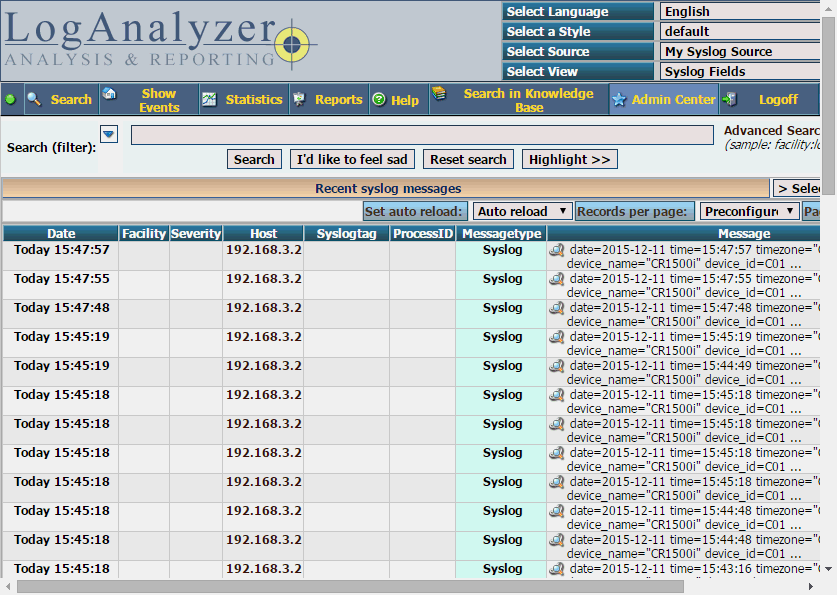The width and height of the screenshot is (837, 595).
Task: Open details icon for the time=15:43:16 message
Action: click(557, 569)
